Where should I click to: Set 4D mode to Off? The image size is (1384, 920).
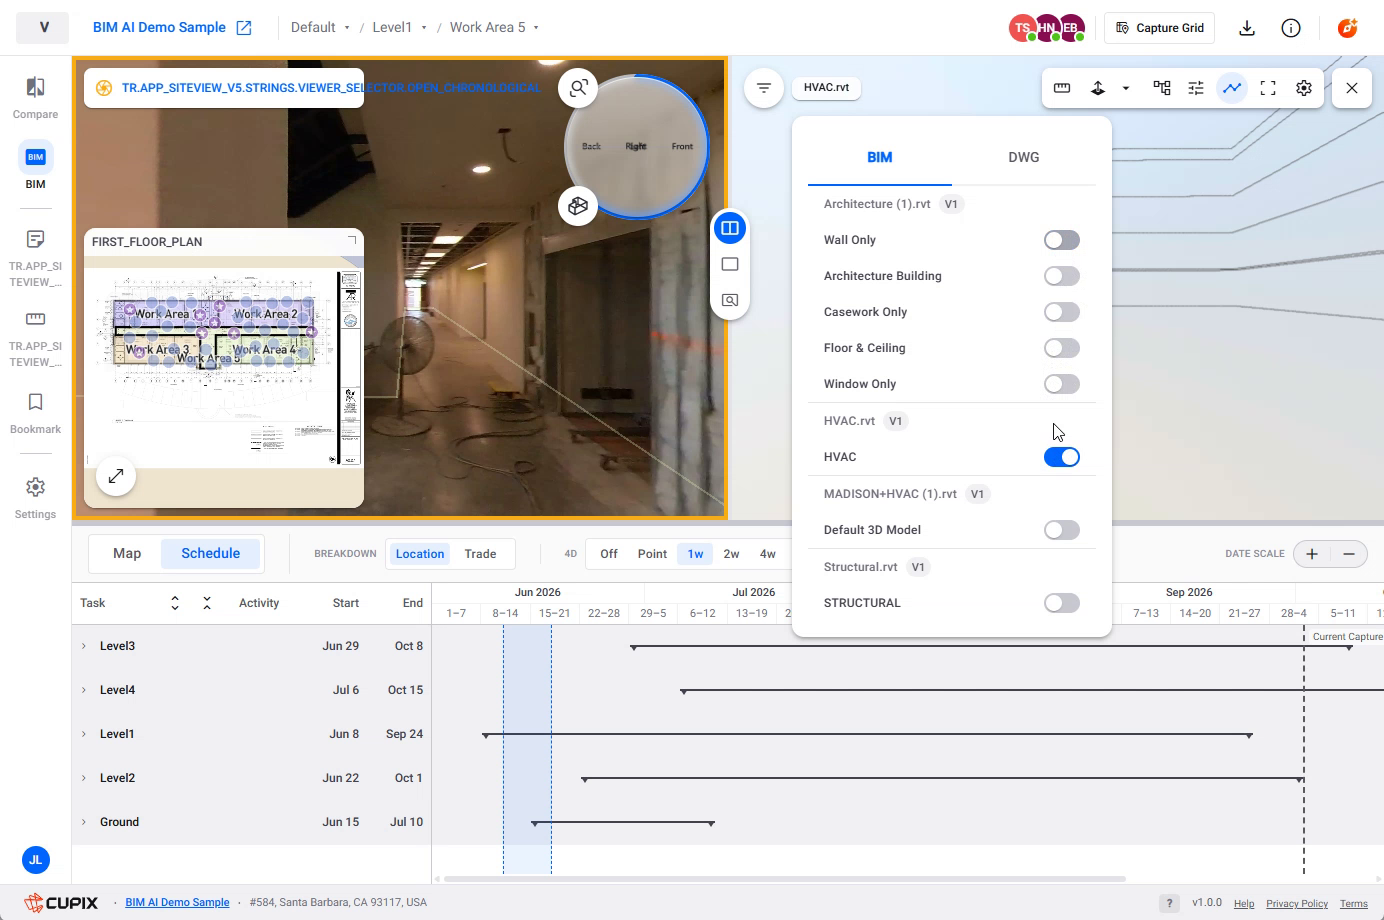point(608,554)
